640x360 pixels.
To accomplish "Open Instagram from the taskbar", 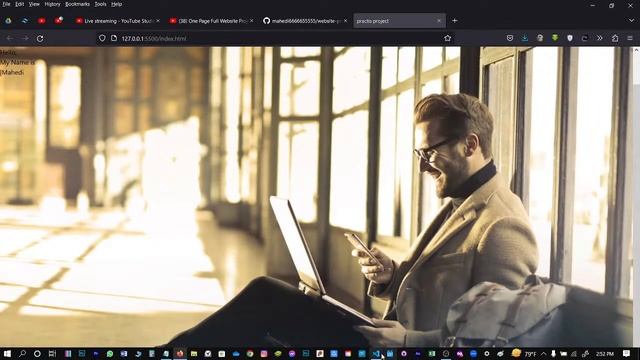I will tap(264, 354).
